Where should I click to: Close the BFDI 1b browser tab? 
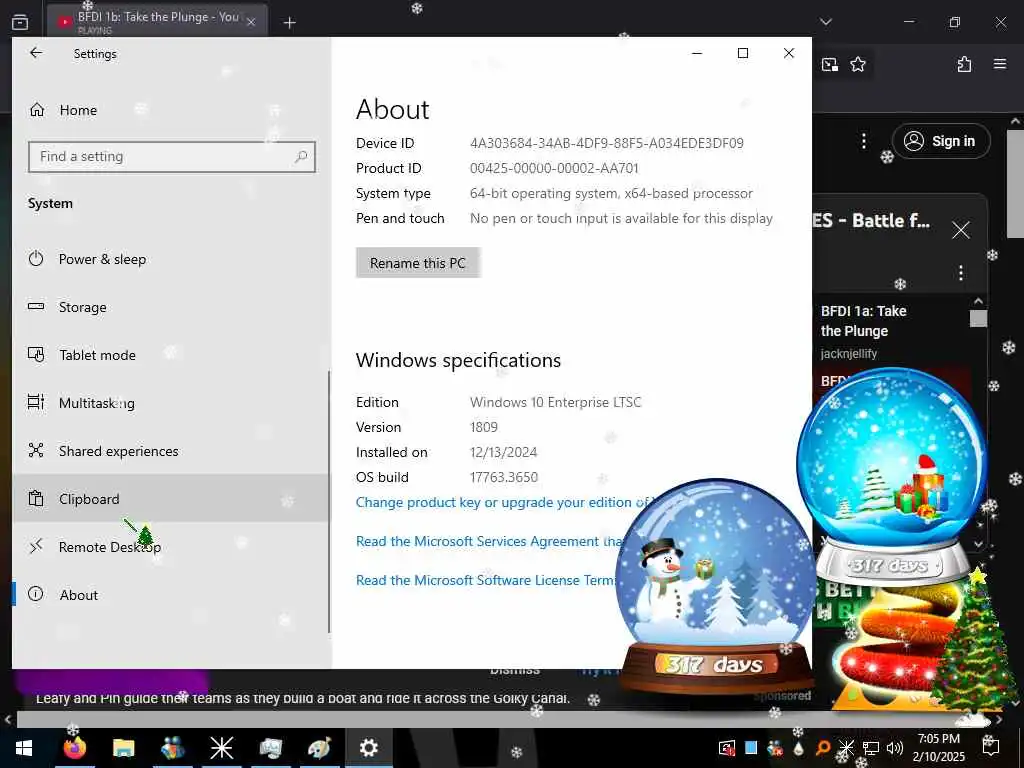[251, 22]
